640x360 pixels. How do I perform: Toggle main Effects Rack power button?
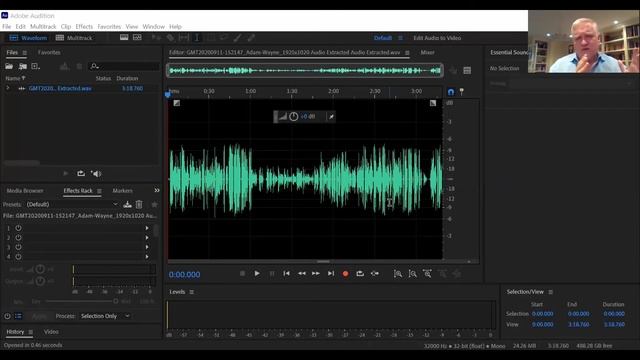click(x=7, y=316)
